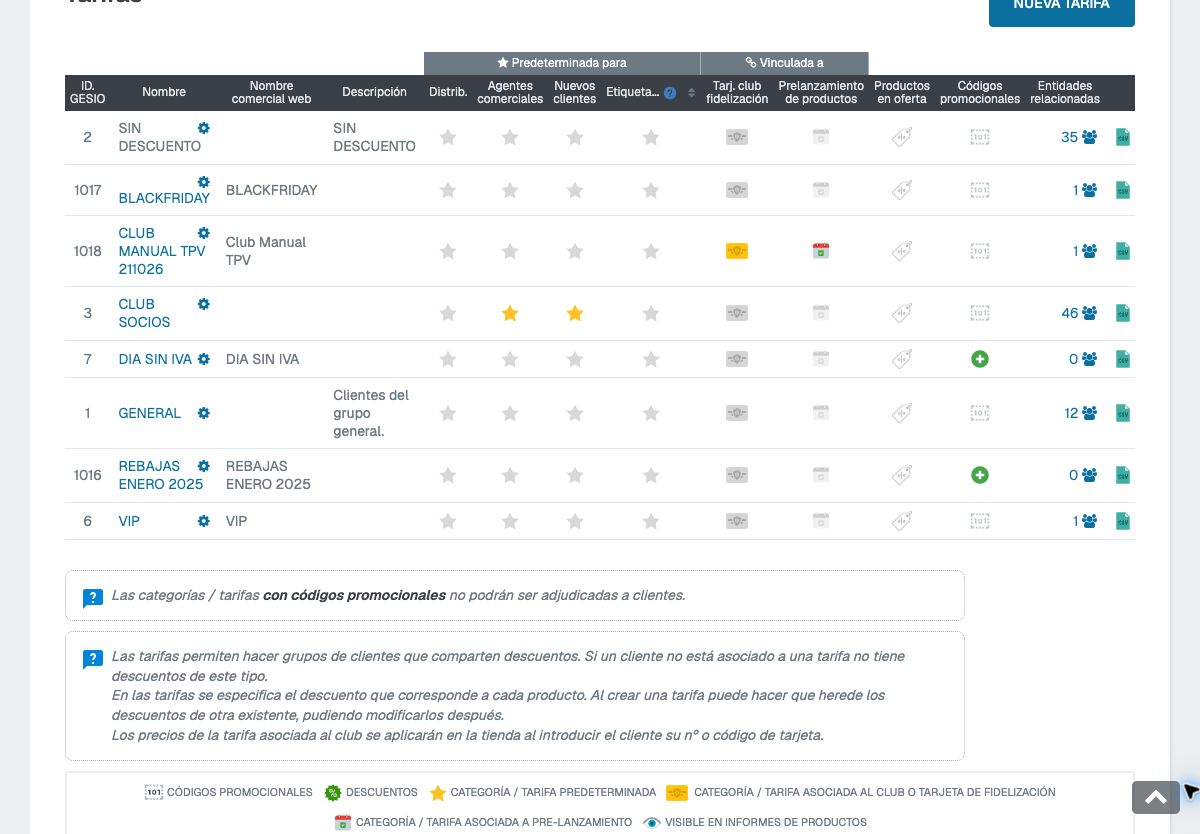Screen dimensions: 1200x834
Task: View 46 related entities for CLUB SOCIOS
Action: (1079, 313)
